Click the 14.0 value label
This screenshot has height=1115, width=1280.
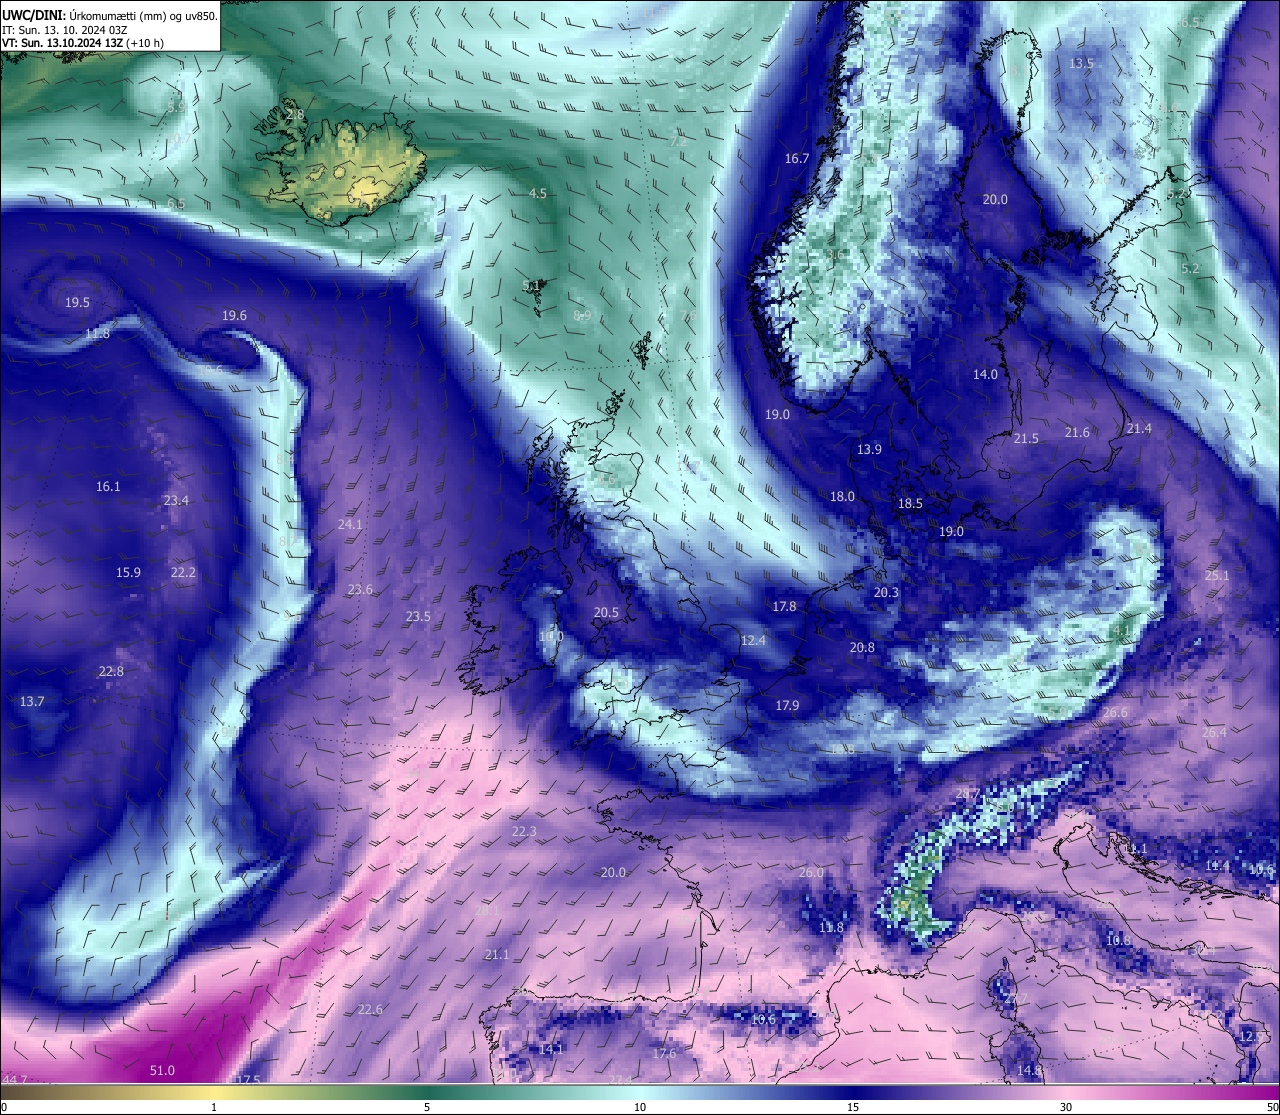pos(985,375)
